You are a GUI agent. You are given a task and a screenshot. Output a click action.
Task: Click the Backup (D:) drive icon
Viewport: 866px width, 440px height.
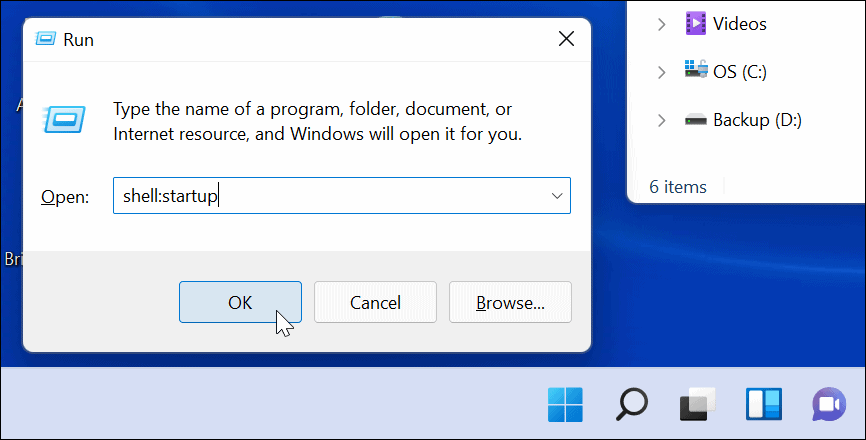[x=696, y=120]
